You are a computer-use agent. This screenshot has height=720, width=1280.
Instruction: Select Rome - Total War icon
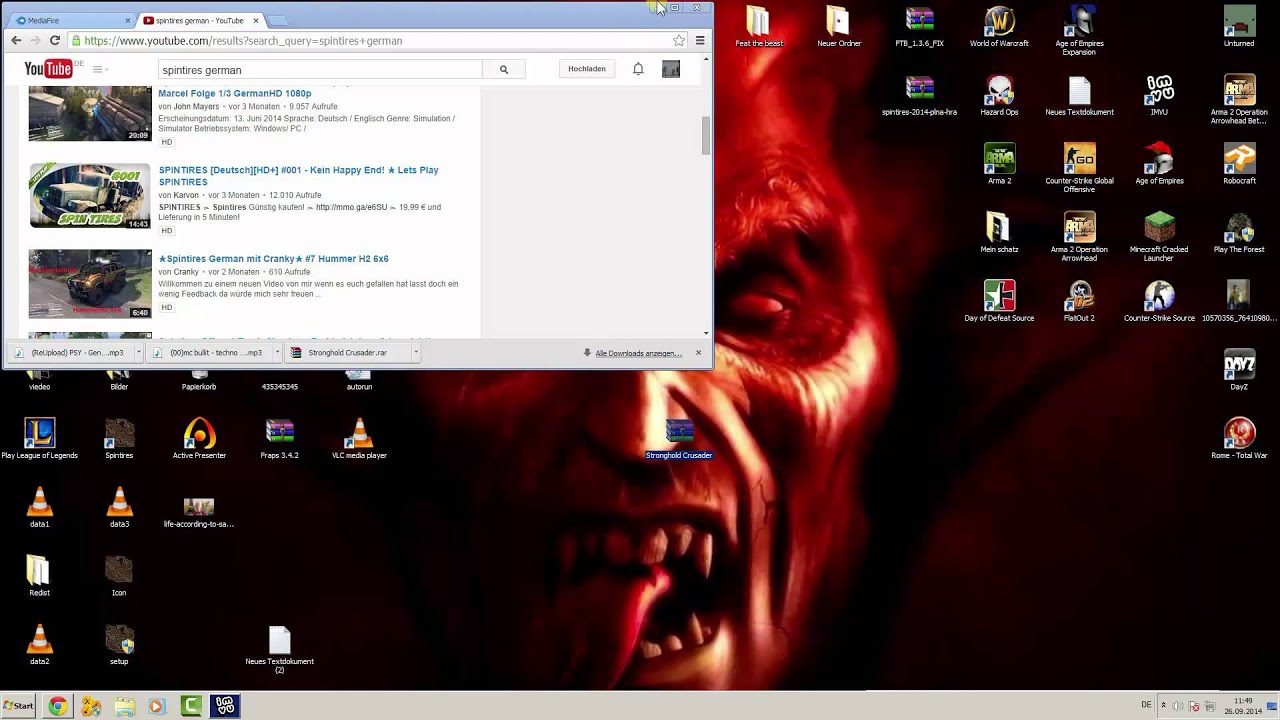click(1239, 440)
